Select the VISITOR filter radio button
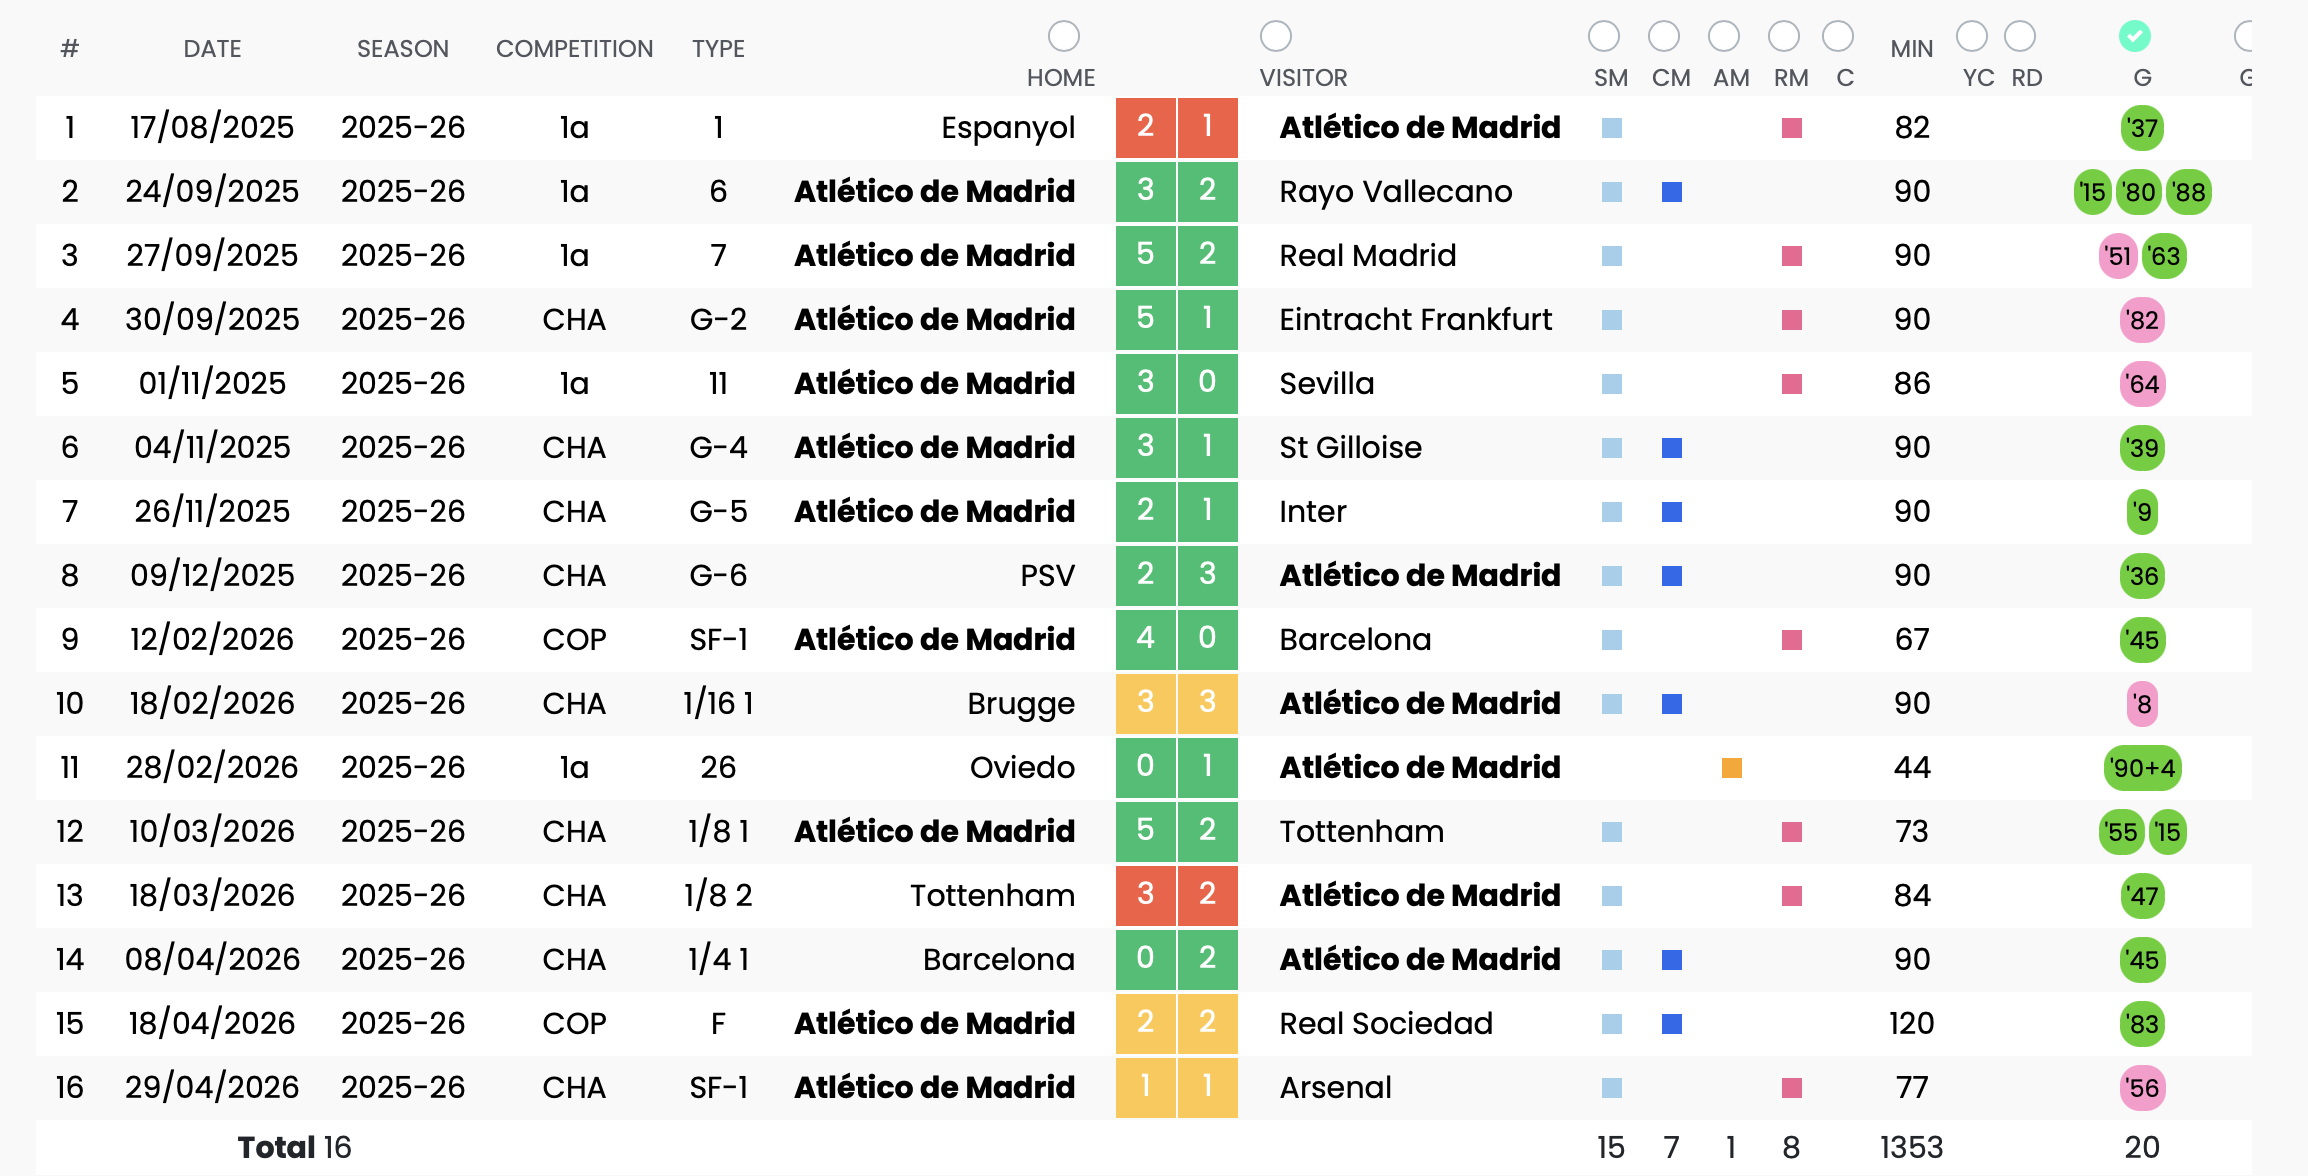This screenshot has height=1176, width=2308. click(x=1275, y=36)
